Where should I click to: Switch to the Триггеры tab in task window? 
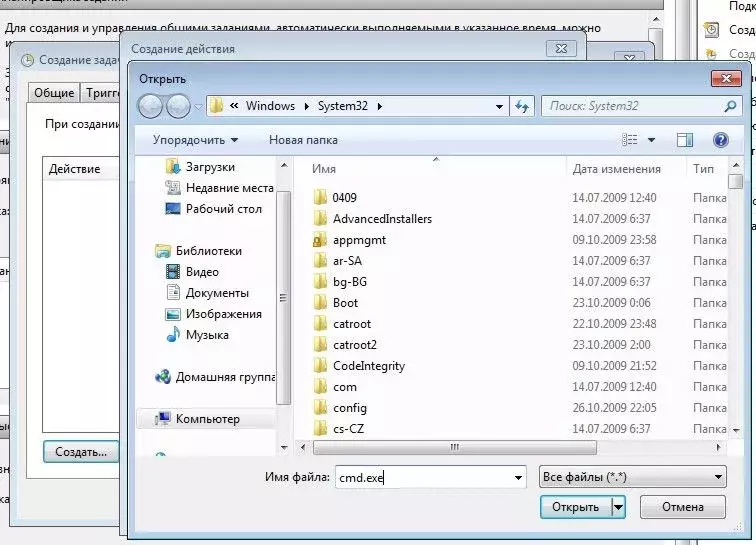[102, 93]
